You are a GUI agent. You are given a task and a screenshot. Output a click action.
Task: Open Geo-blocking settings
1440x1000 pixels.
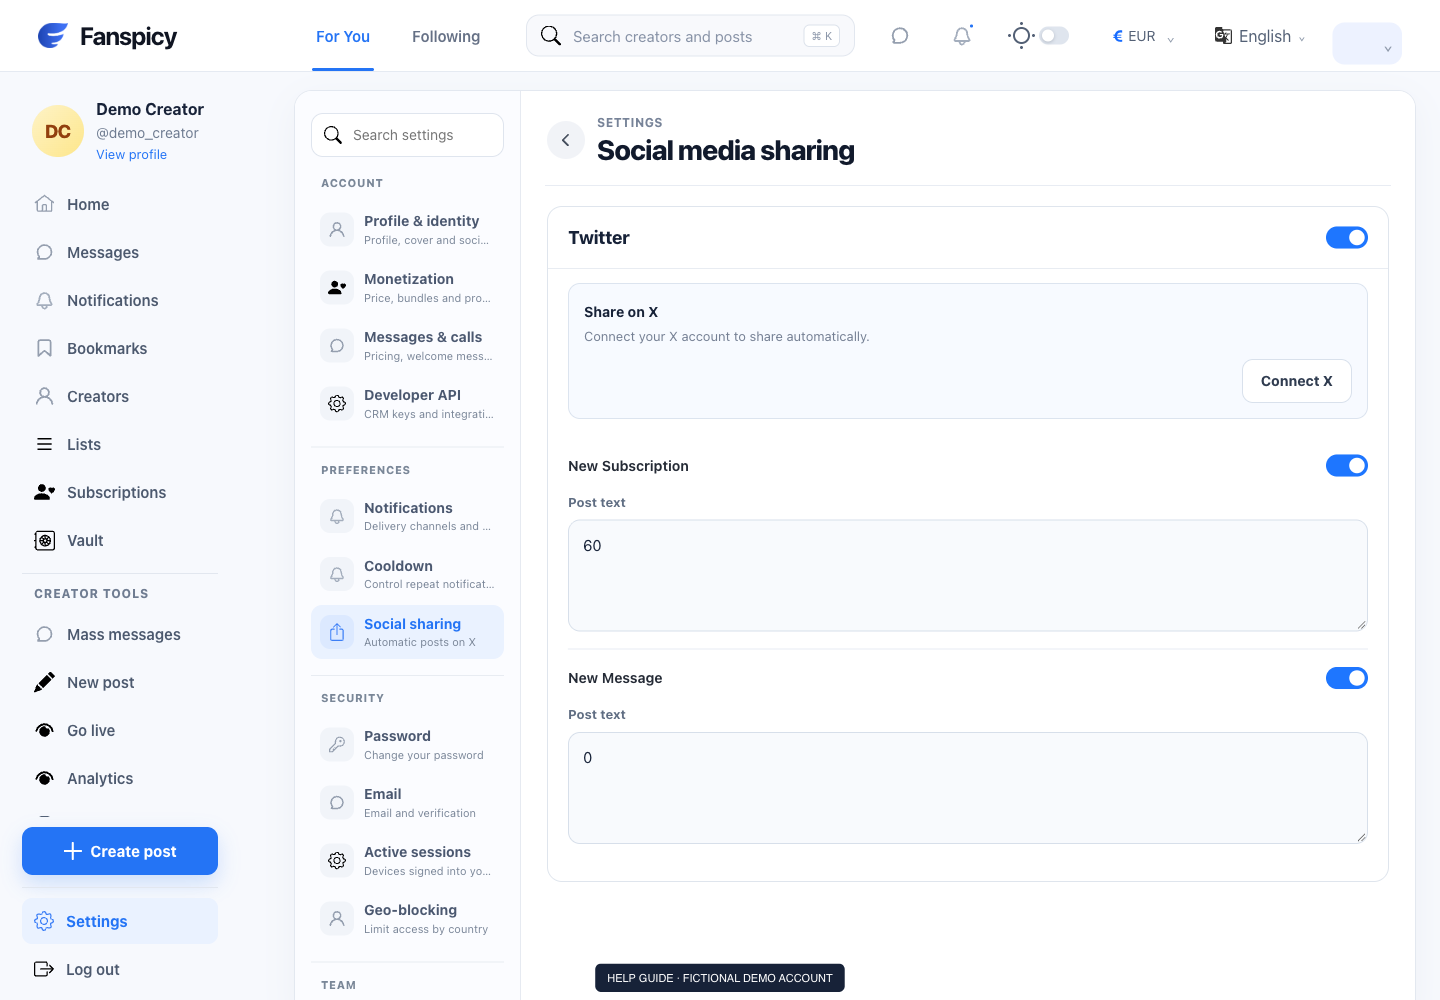pyautogui.click(x=407, y=918)
